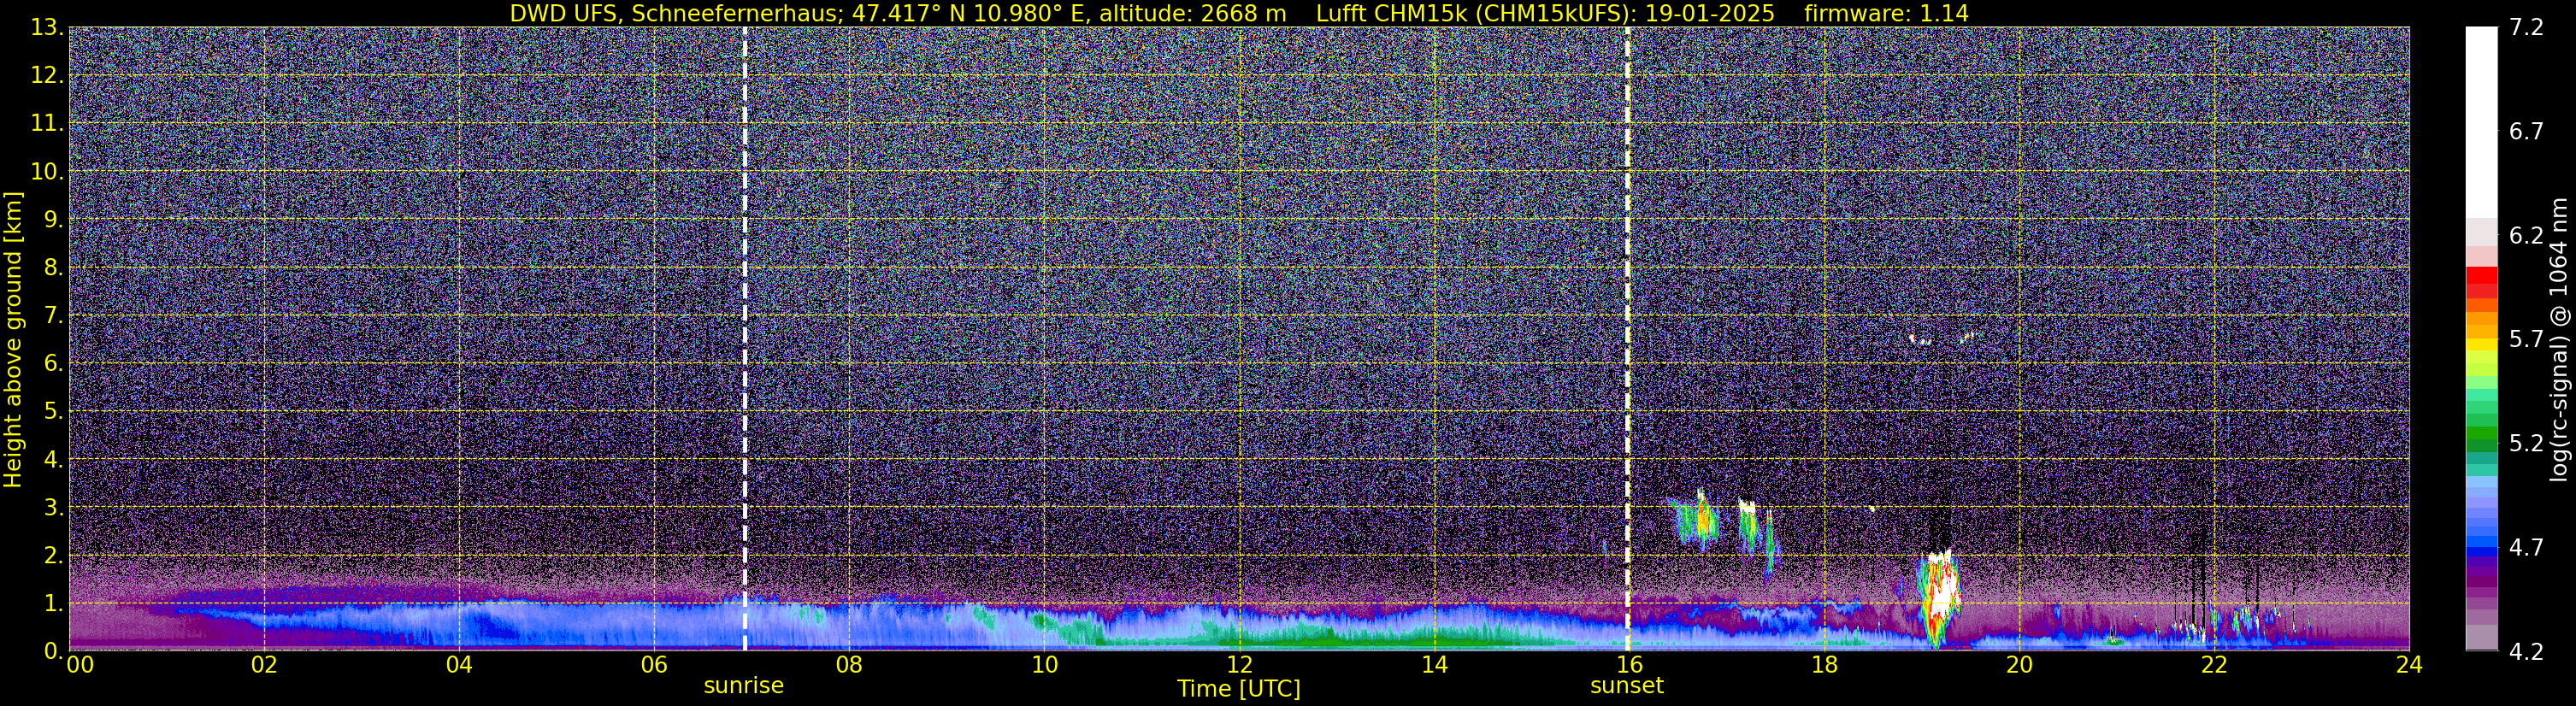Click the white dashed sunset line

[x=1627, y=339]
